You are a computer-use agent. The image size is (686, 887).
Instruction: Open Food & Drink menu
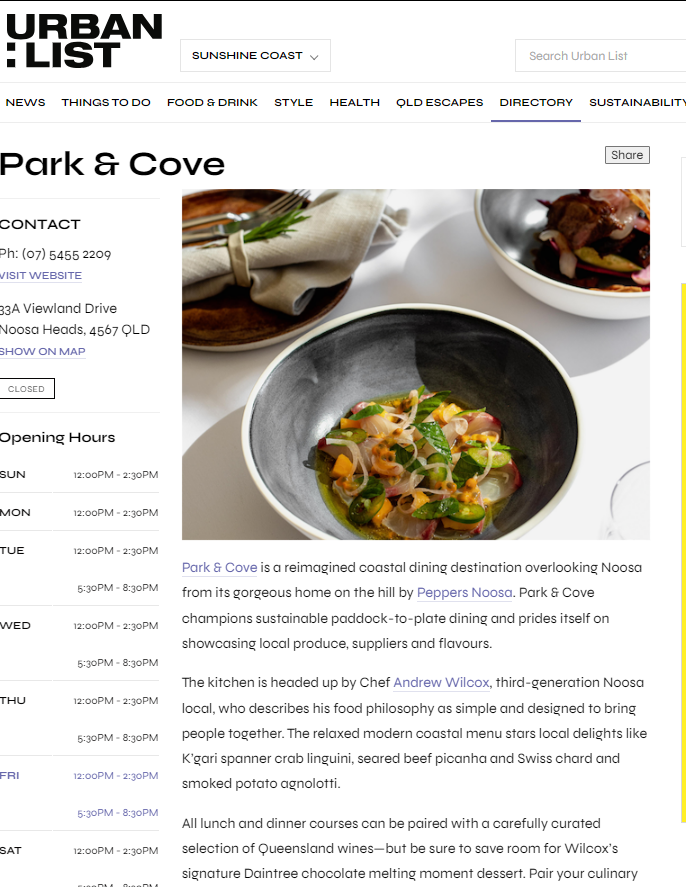[x=212, y=102]
